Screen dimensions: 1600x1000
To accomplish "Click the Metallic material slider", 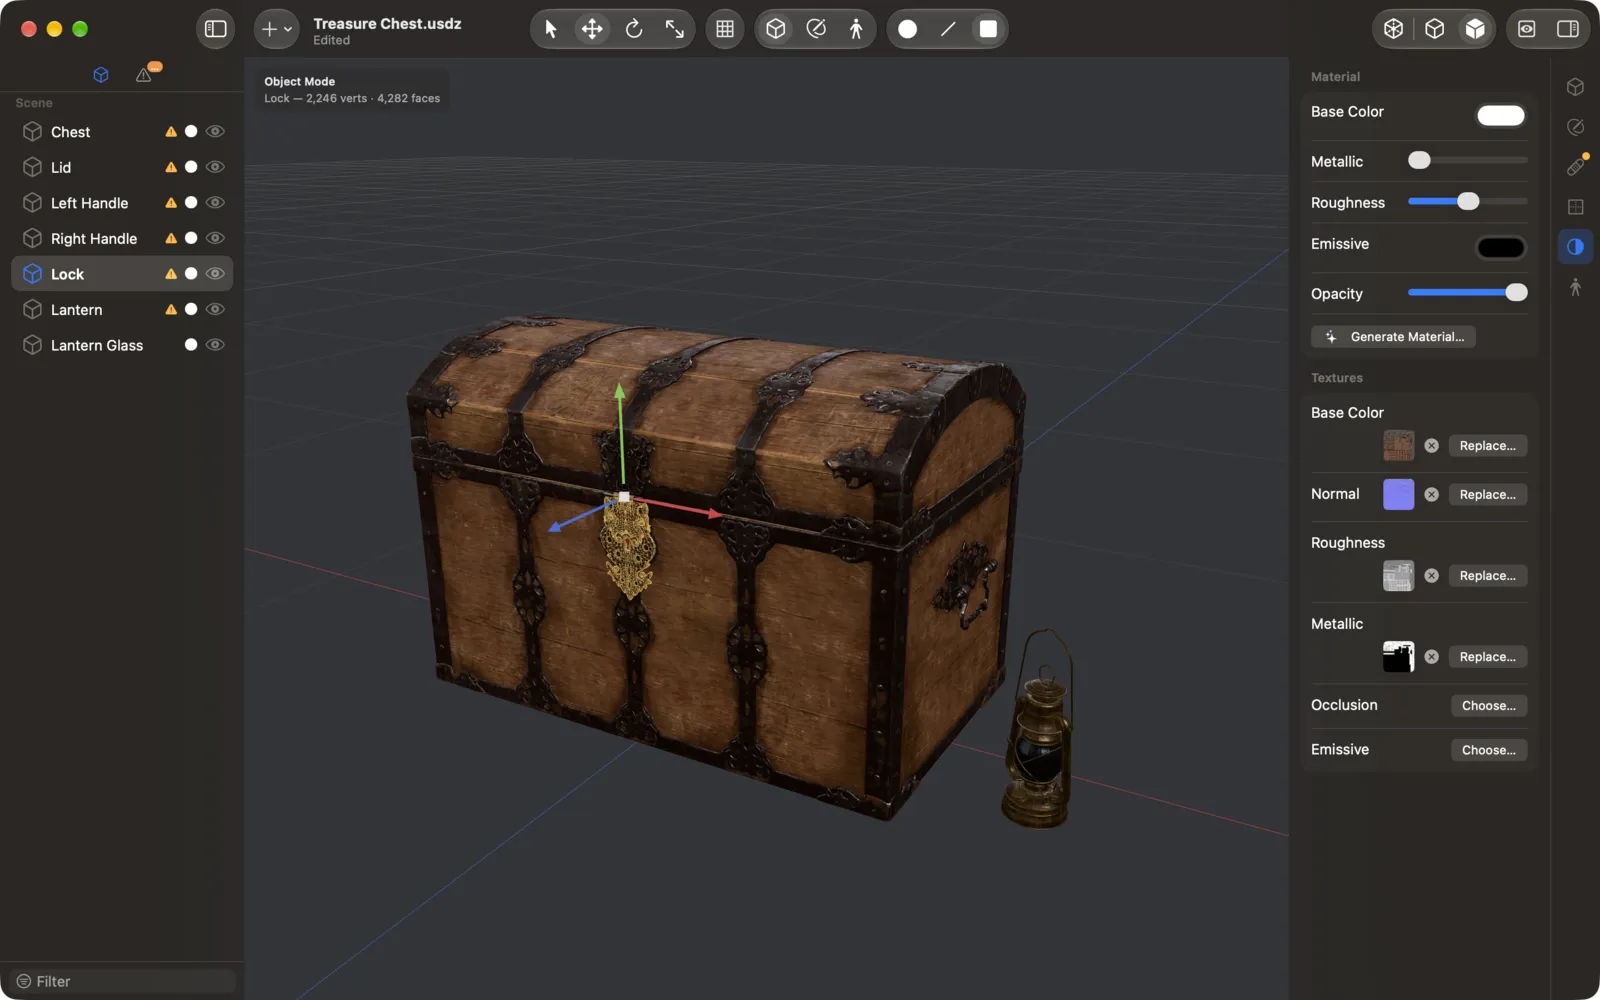I will pyautogui.click(x=1468, y=160).
